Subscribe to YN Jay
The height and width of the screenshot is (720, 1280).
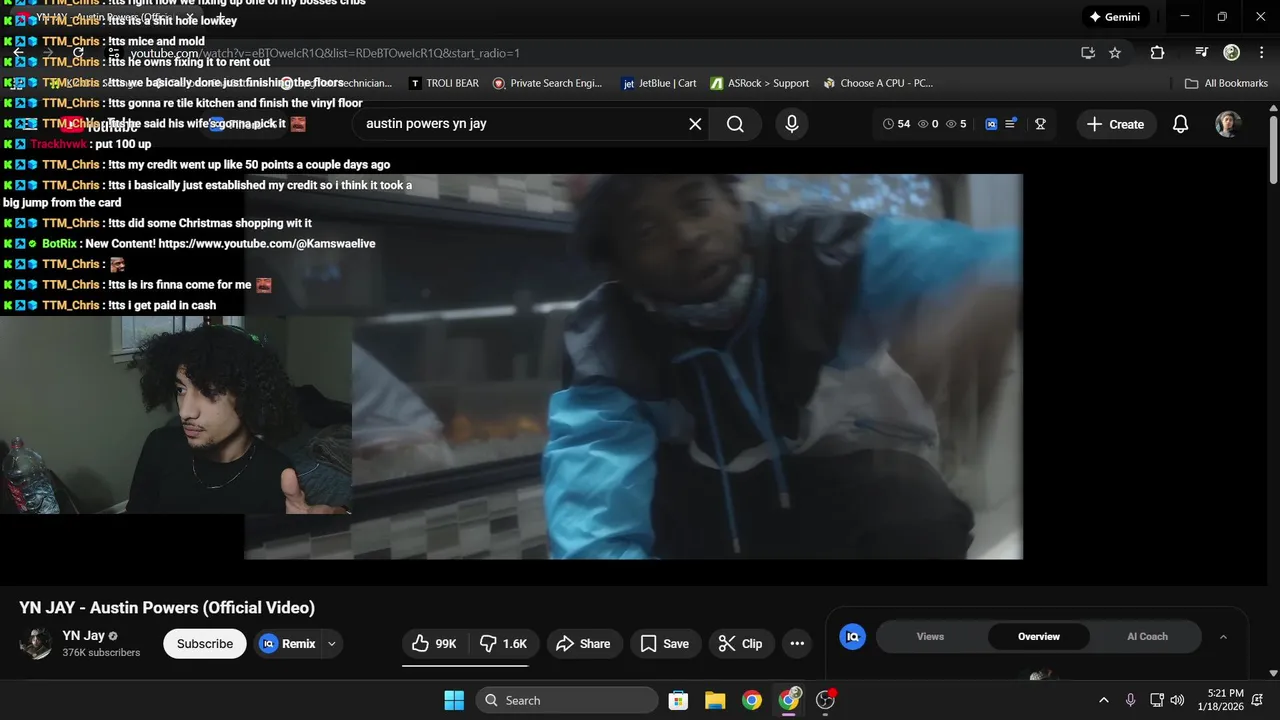[x=205, y=644]
